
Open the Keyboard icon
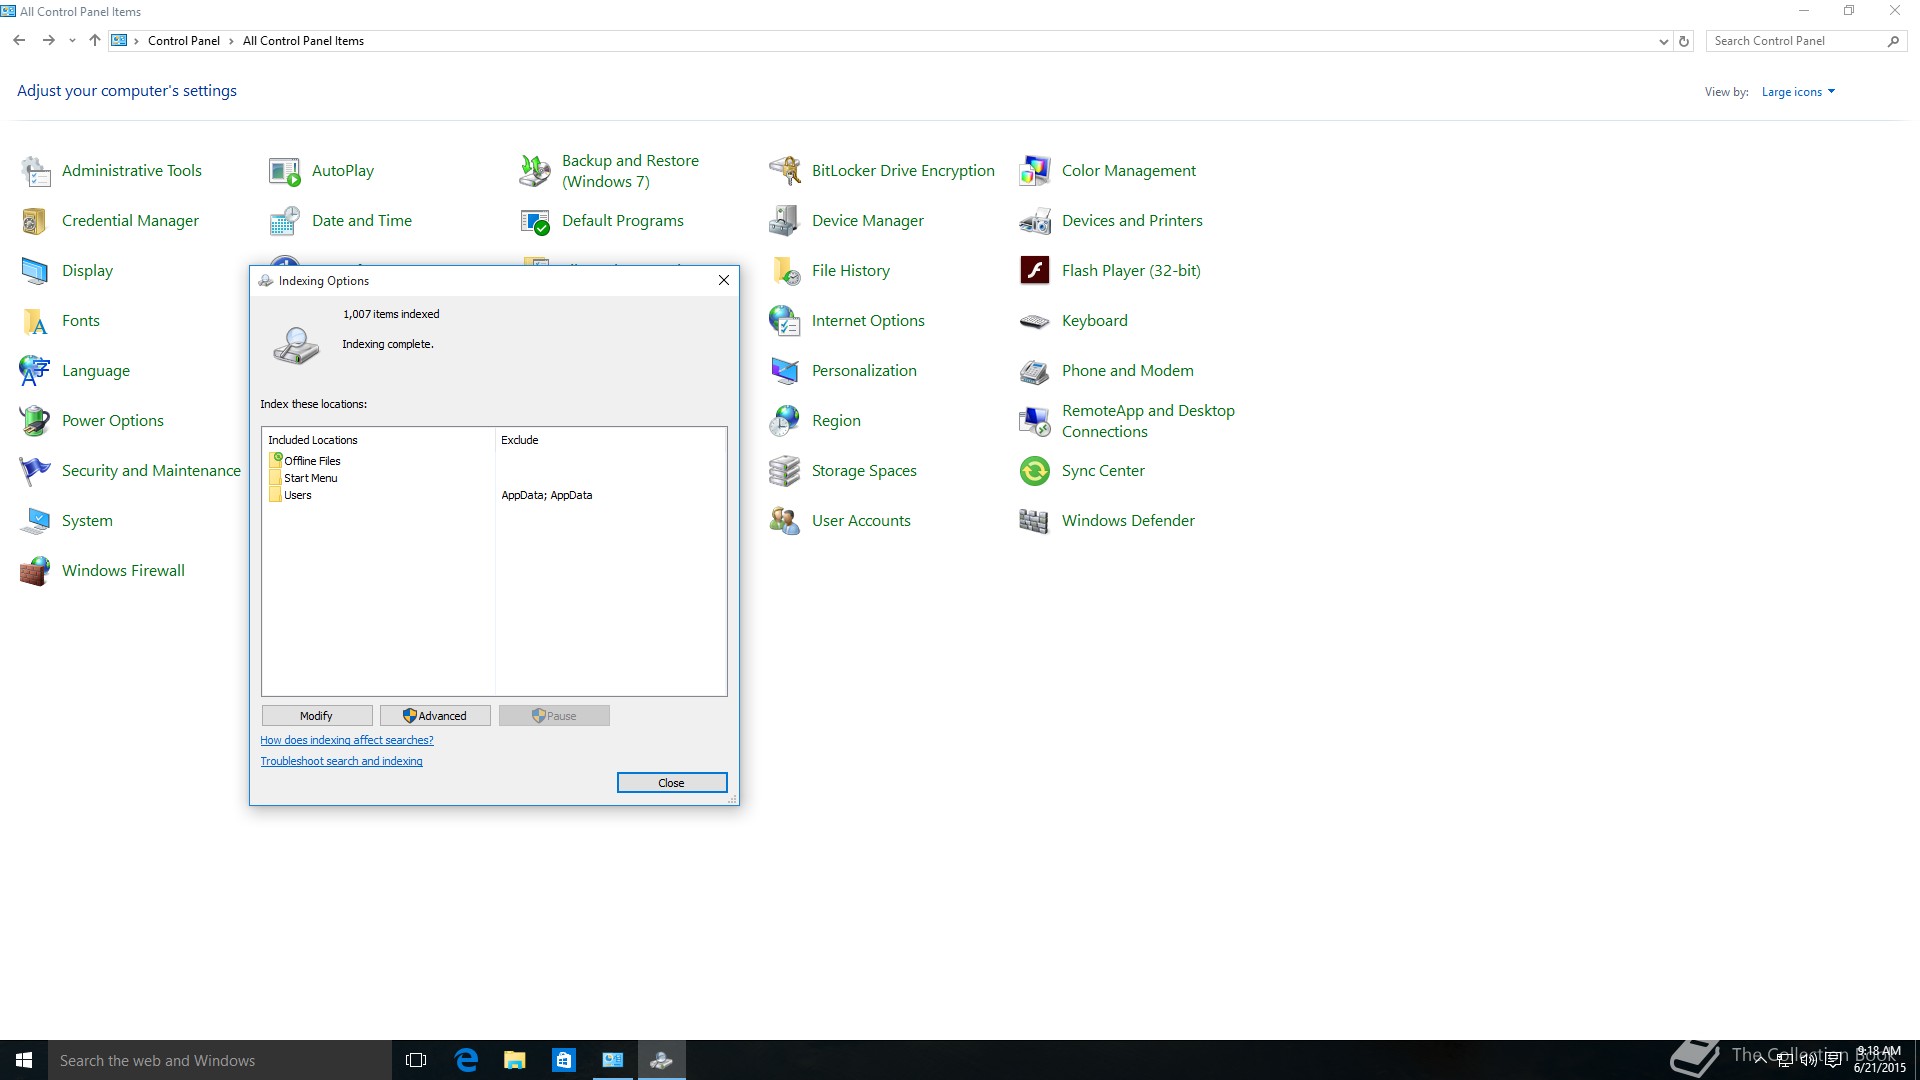click(1035, 321)
